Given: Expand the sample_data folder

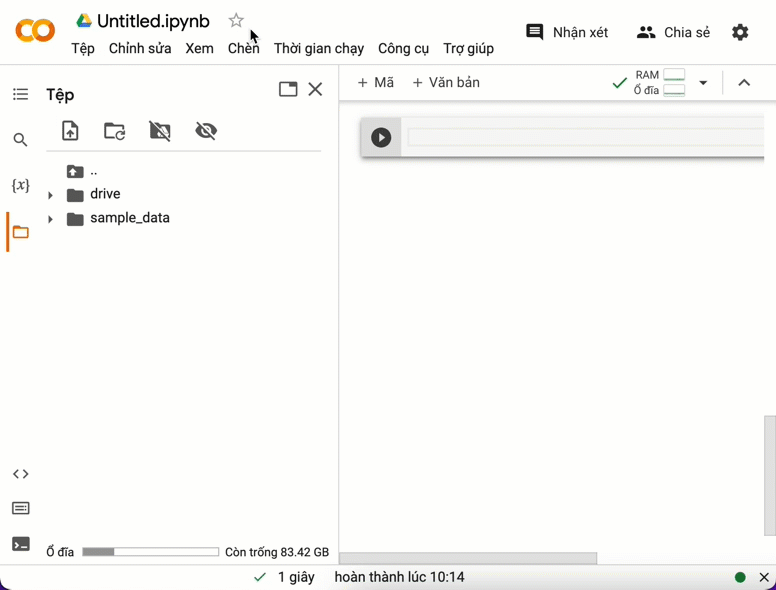Looking at the screenshot, I should (50, 219).
